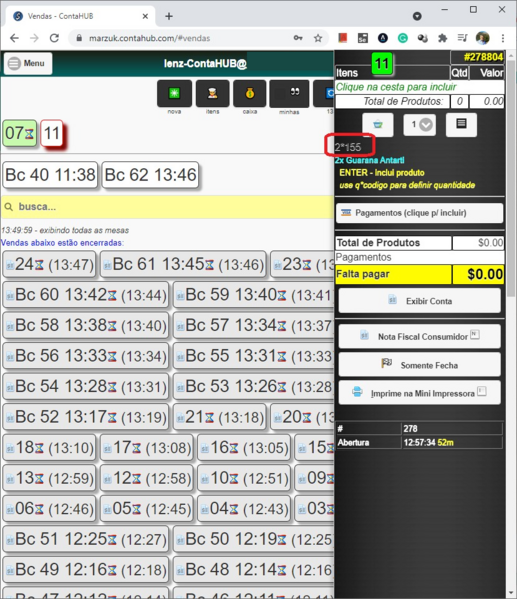Open closed sale Bc 51 12:25
The height and width of the screenshot is (599, 517).
click(x=86, y=539)
